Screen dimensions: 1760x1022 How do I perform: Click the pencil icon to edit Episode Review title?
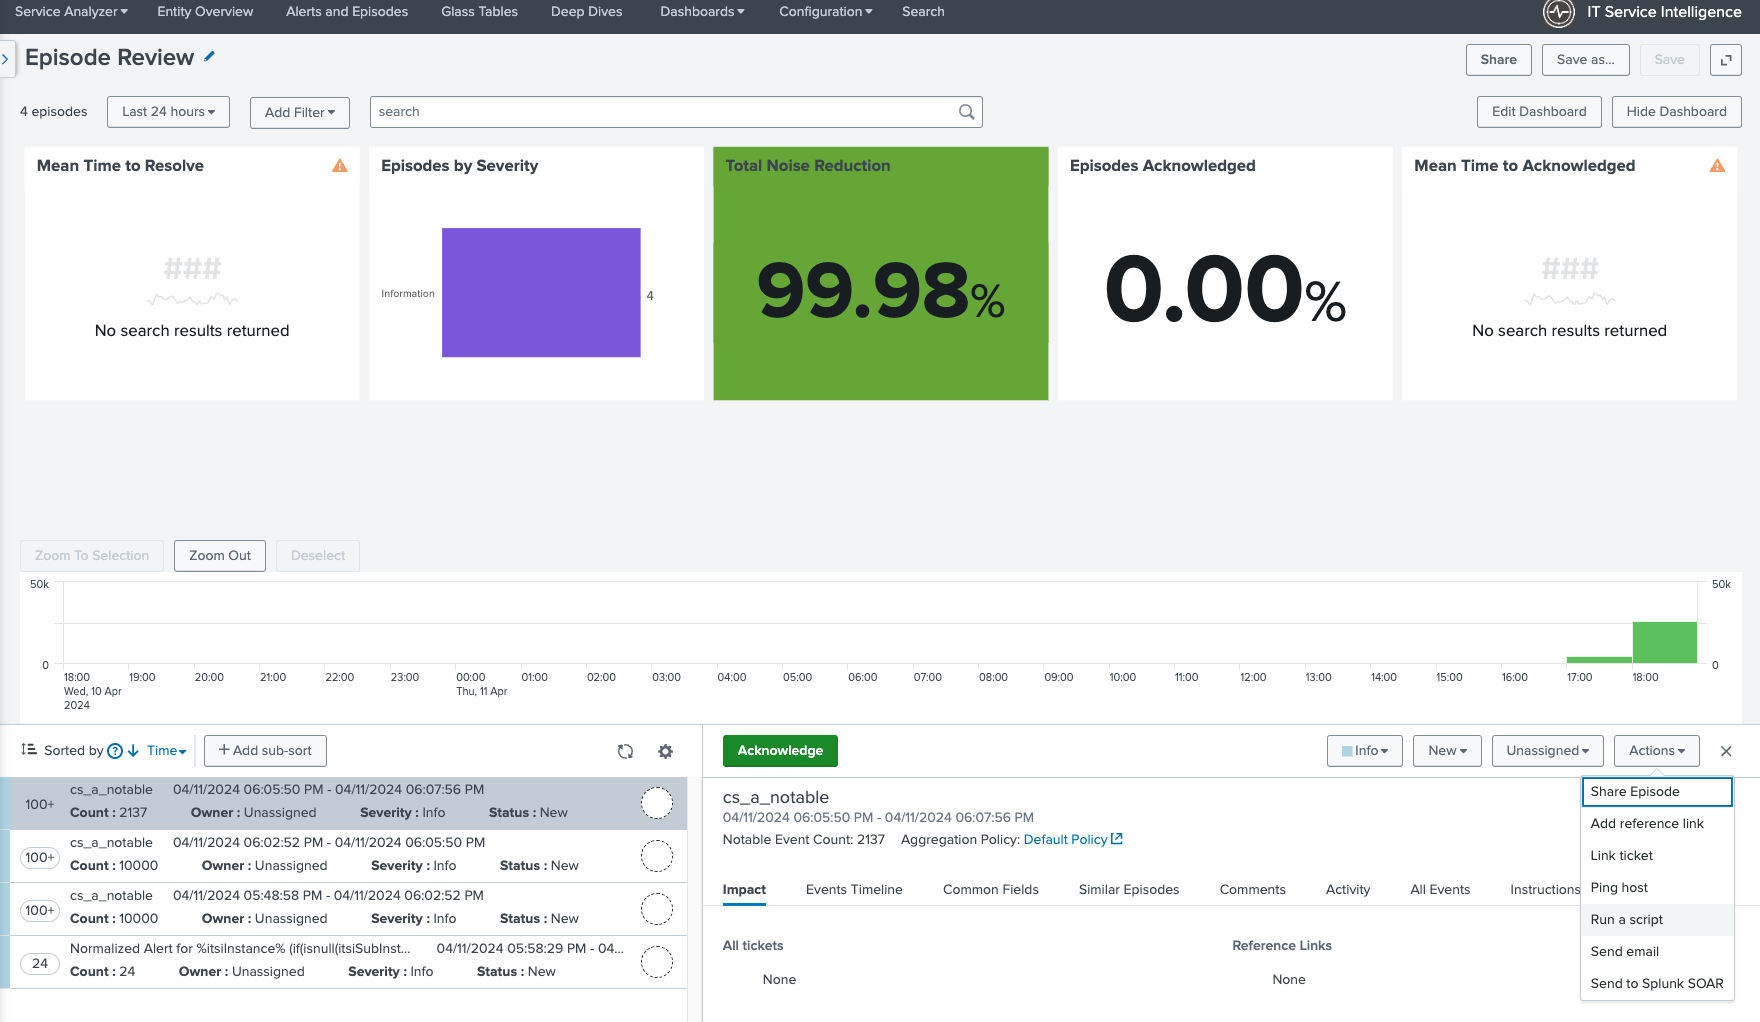(x=210, y=57)
